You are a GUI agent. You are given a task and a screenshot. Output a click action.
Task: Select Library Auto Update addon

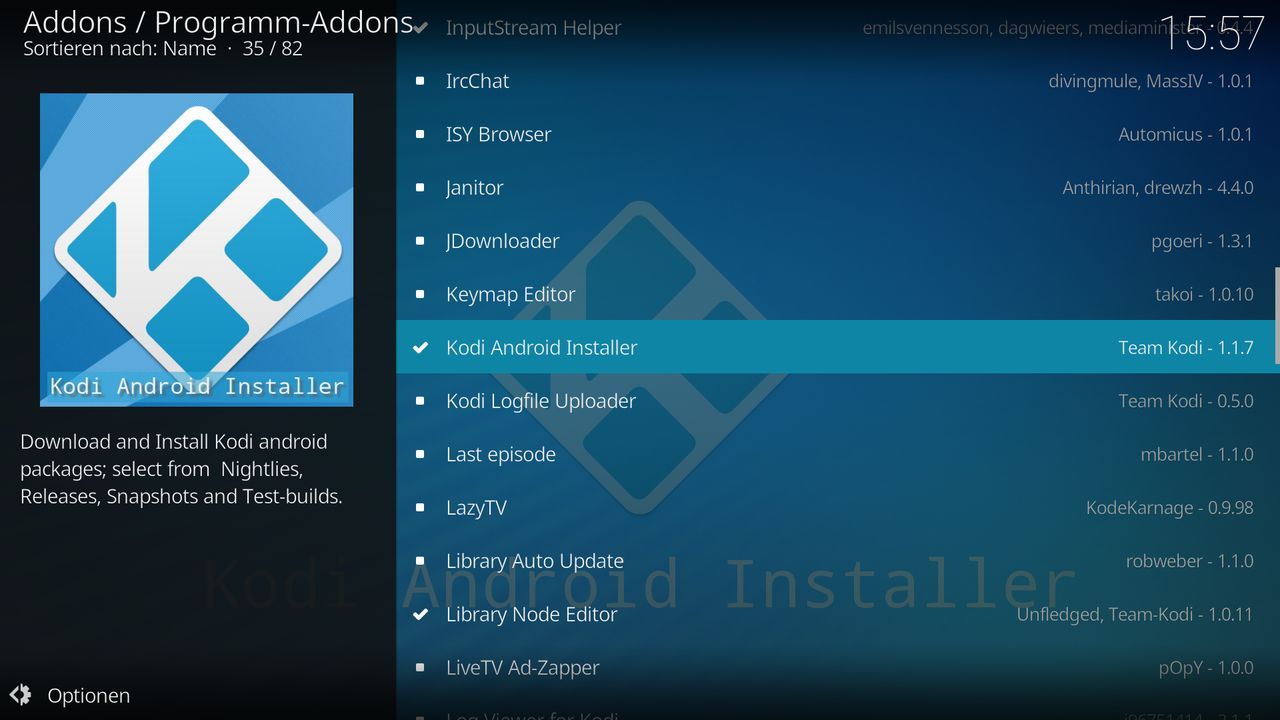coord(836,561)
